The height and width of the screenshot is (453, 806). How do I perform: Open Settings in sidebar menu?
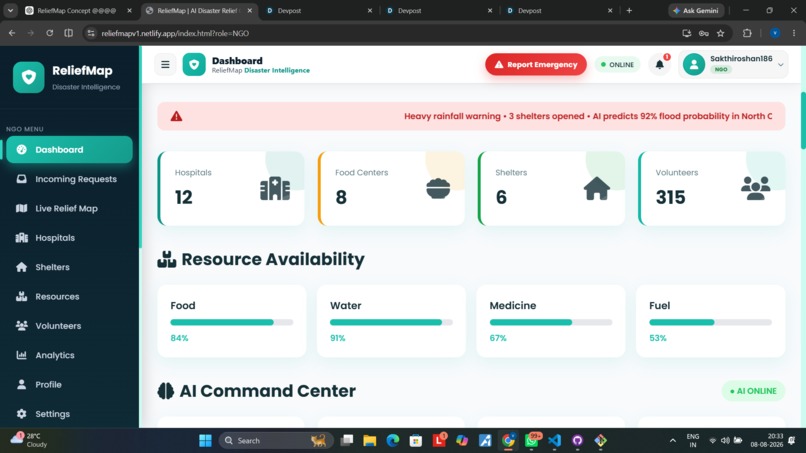coord(69,413)
